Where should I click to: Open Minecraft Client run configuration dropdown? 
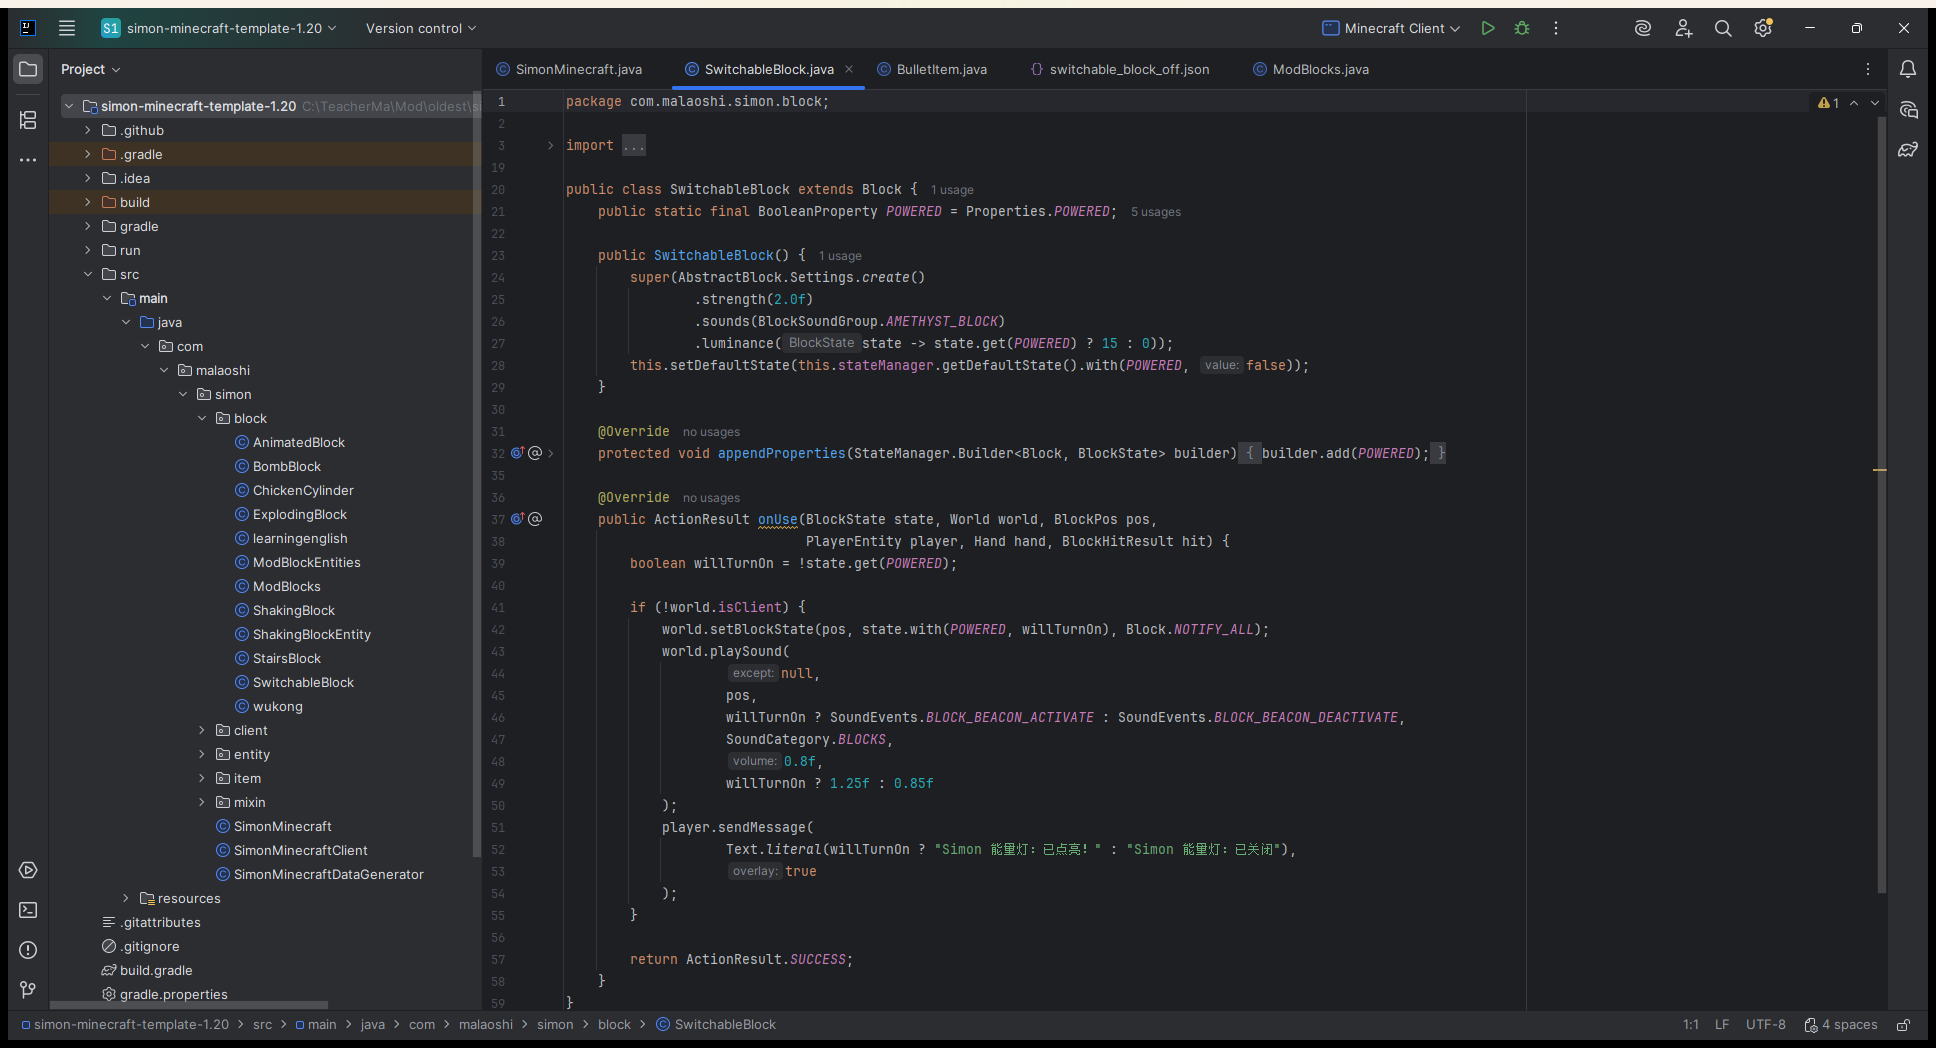pos(1391,28)
